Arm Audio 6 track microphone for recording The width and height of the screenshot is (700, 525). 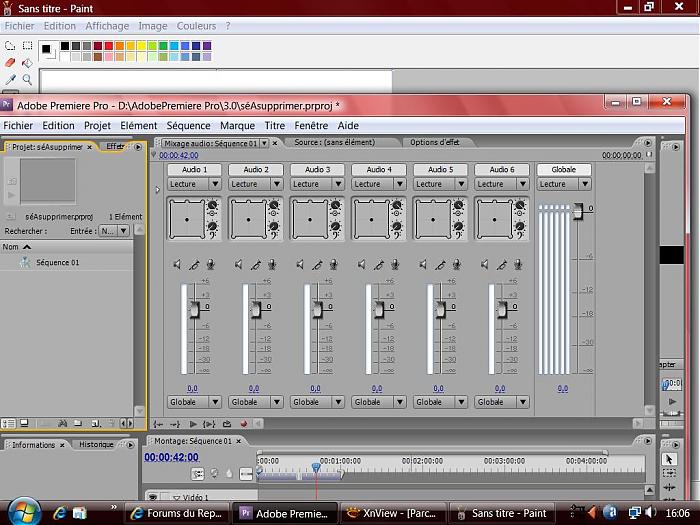pyautogui.click(x=518, y=265)
